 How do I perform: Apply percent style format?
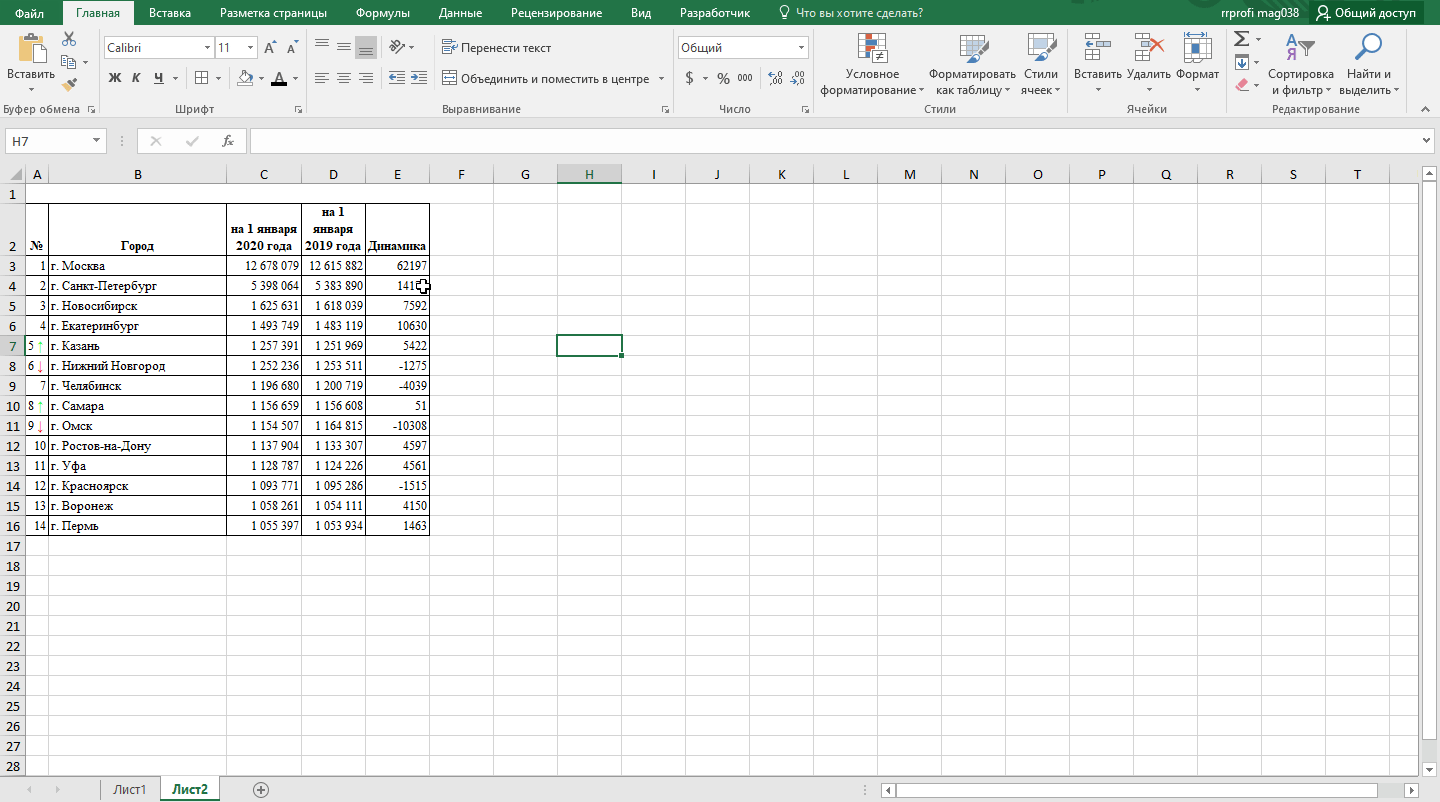point(723,78)
